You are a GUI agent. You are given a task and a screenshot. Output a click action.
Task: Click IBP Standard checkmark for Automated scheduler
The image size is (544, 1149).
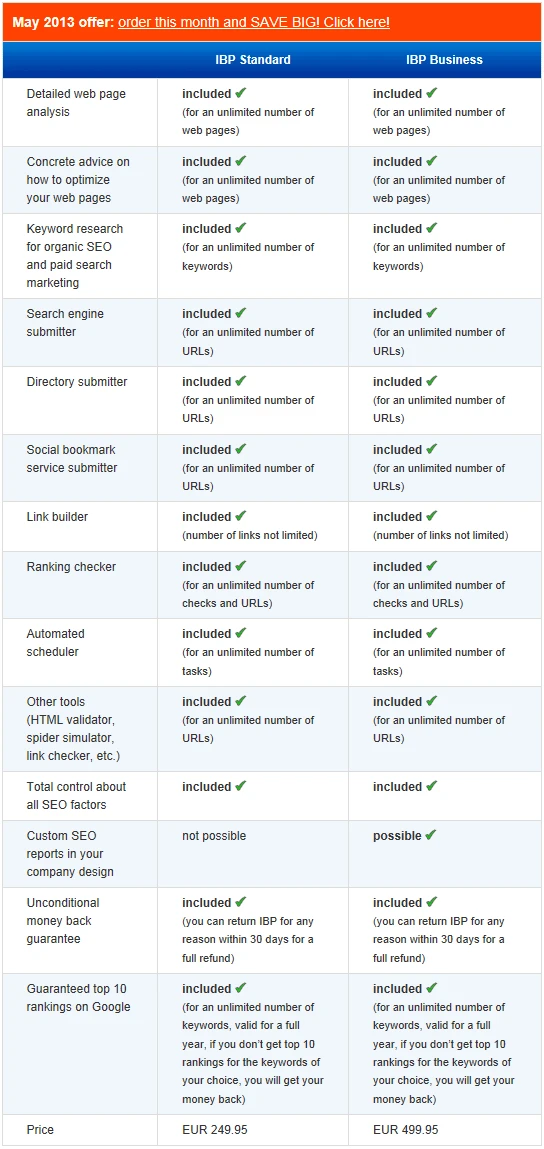point(241,633)
